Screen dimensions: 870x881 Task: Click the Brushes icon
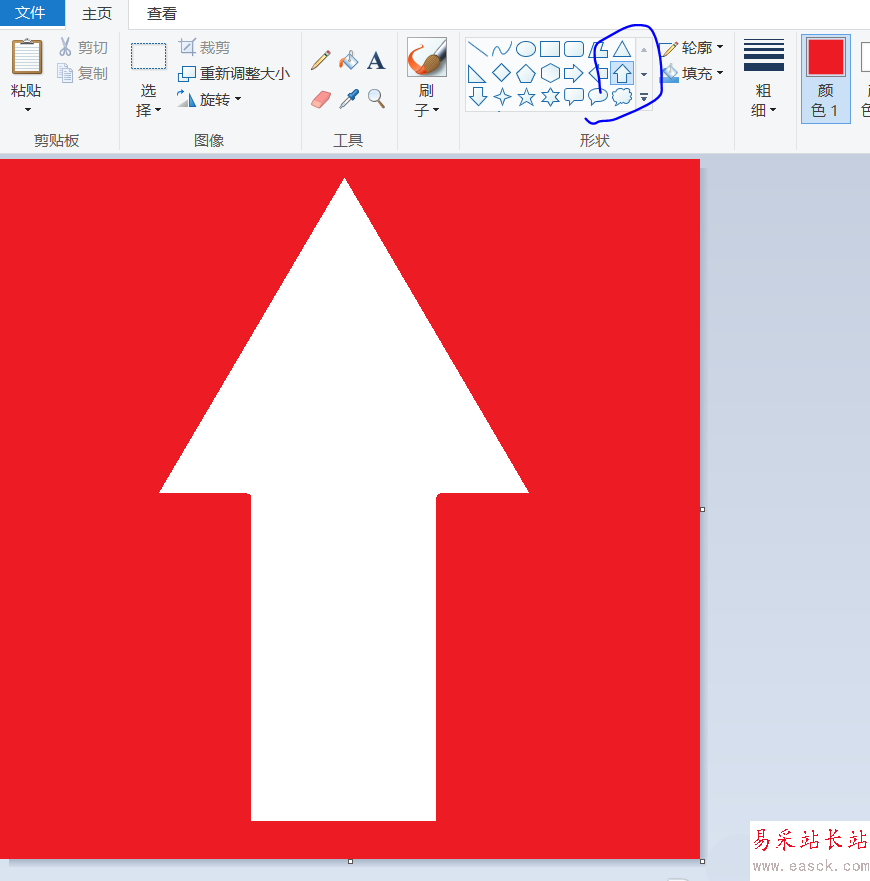[x=427, y=57]
